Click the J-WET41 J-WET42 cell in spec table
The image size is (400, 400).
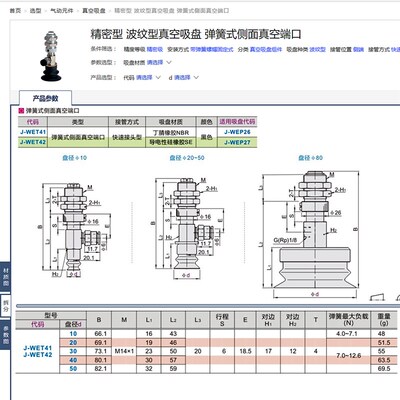point(38,351)
